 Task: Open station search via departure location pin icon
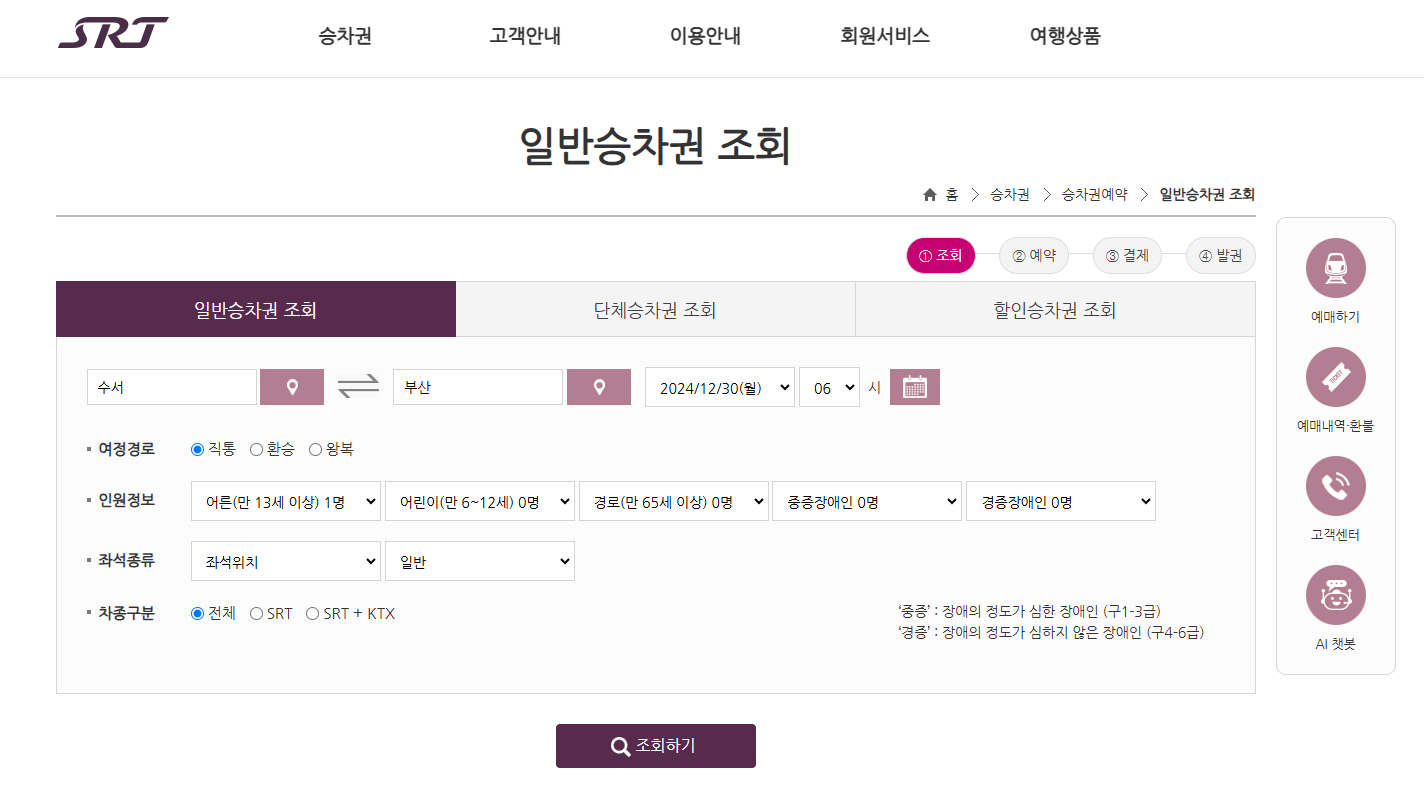point(291,386)
